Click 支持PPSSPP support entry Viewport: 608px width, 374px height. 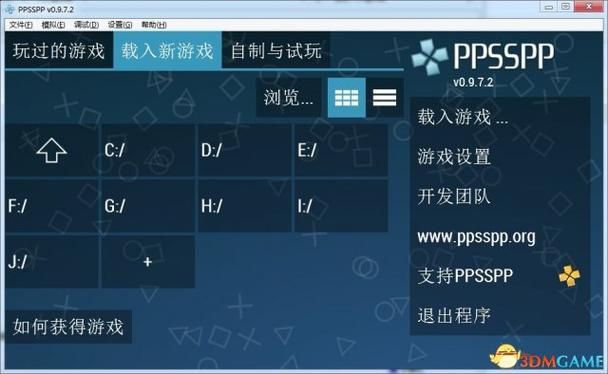[x=500, y=276]
